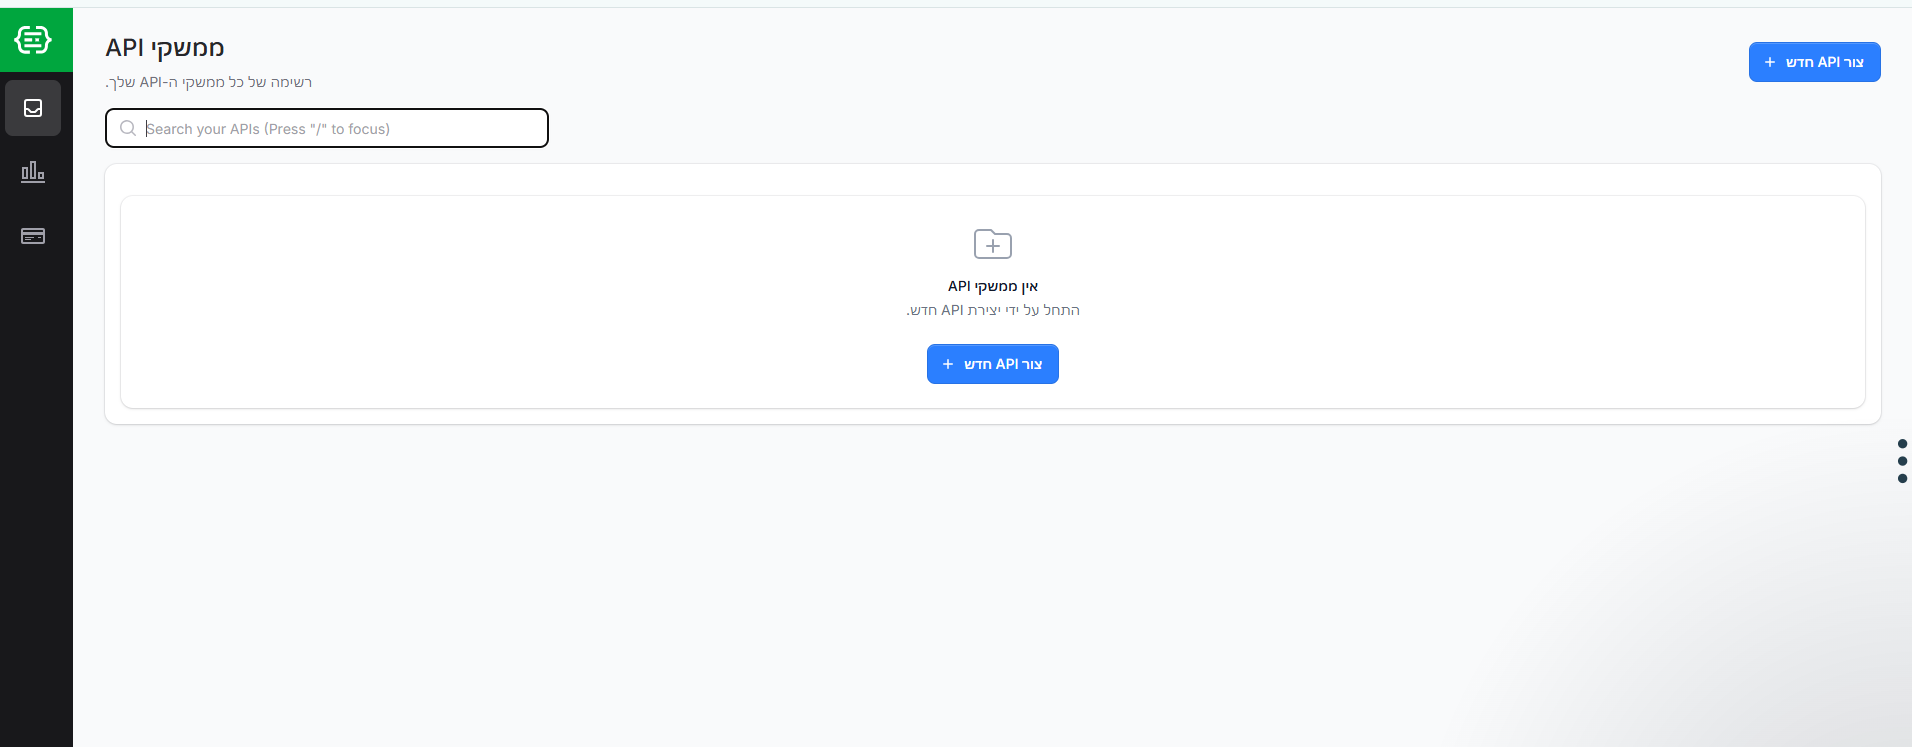Click the center 'צור API חדש' button

click(x=993, y=364)
